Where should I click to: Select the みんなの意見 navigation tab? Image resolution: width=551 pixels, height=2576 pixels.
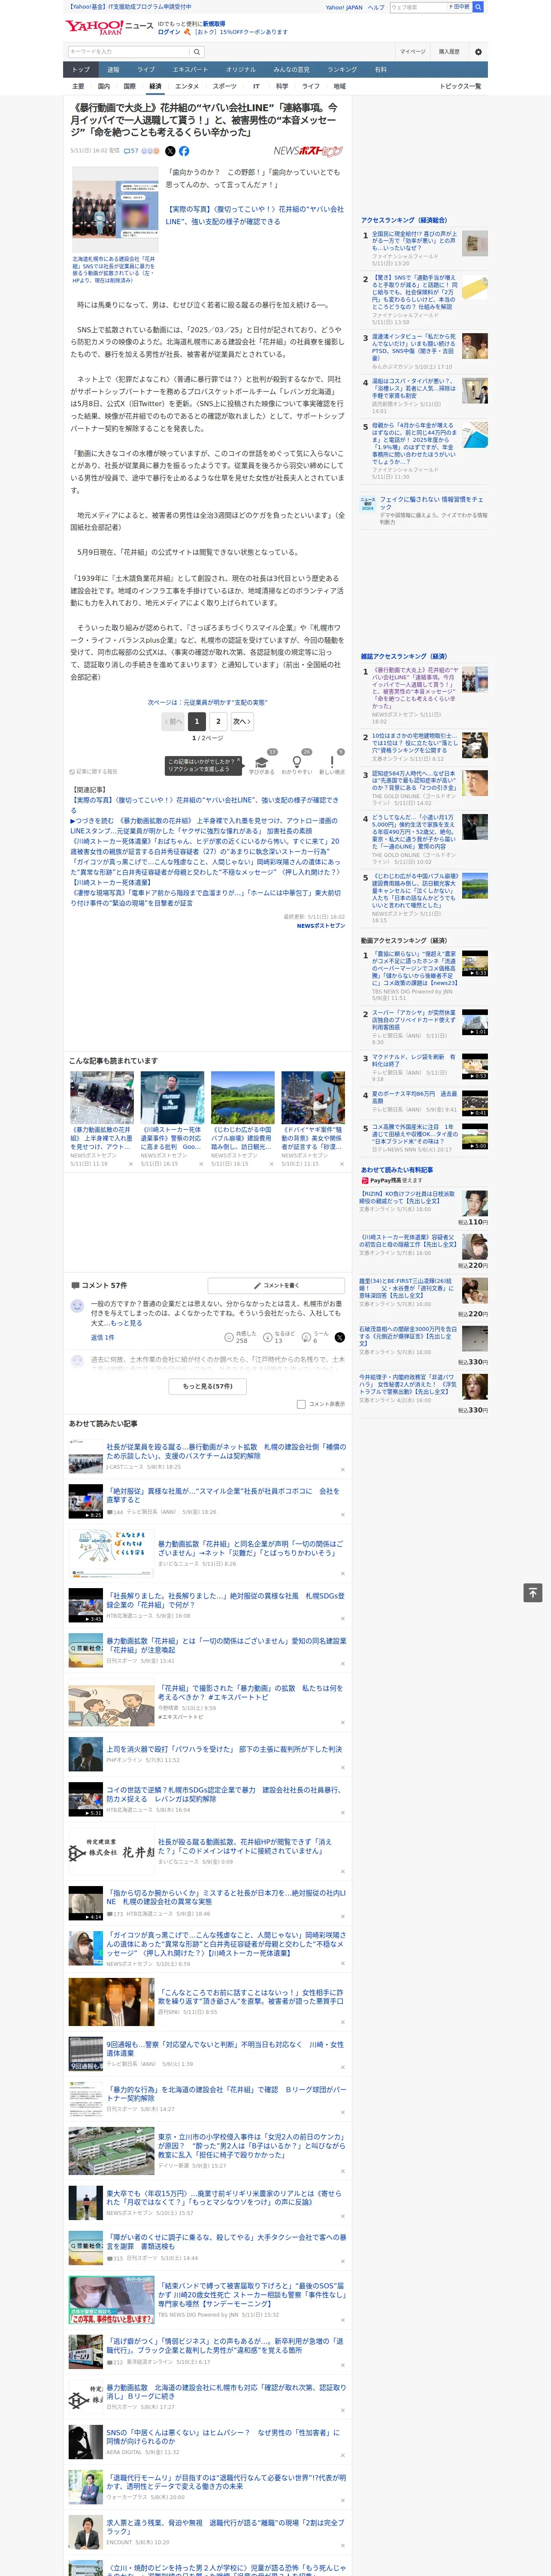291,70
